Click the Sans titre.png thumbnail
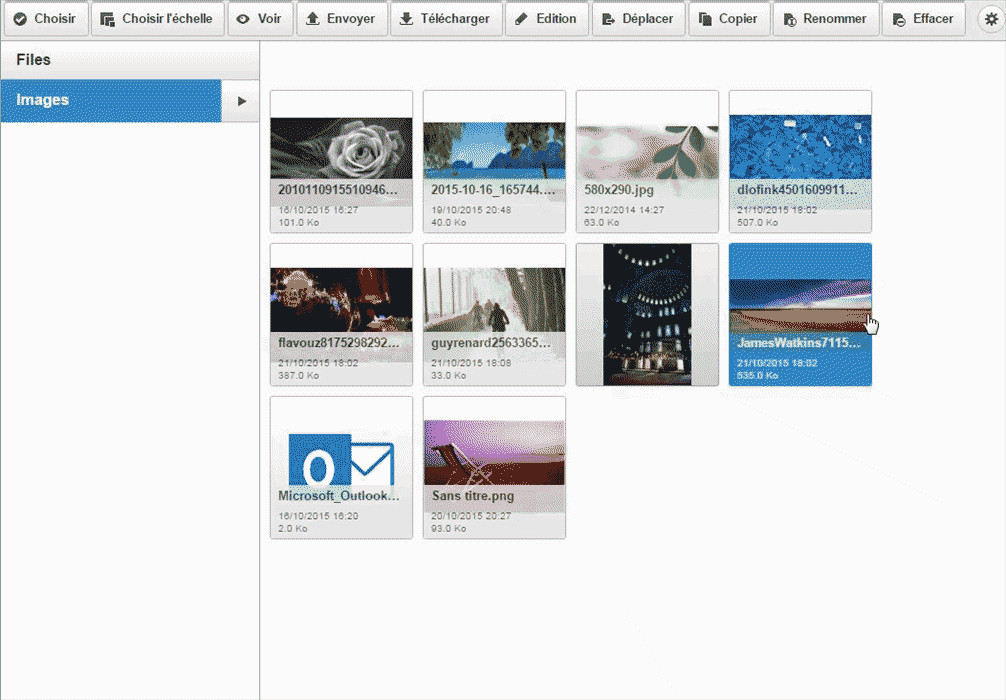Viewport: 1006px width, 700px height. click(x=494, y=466)
